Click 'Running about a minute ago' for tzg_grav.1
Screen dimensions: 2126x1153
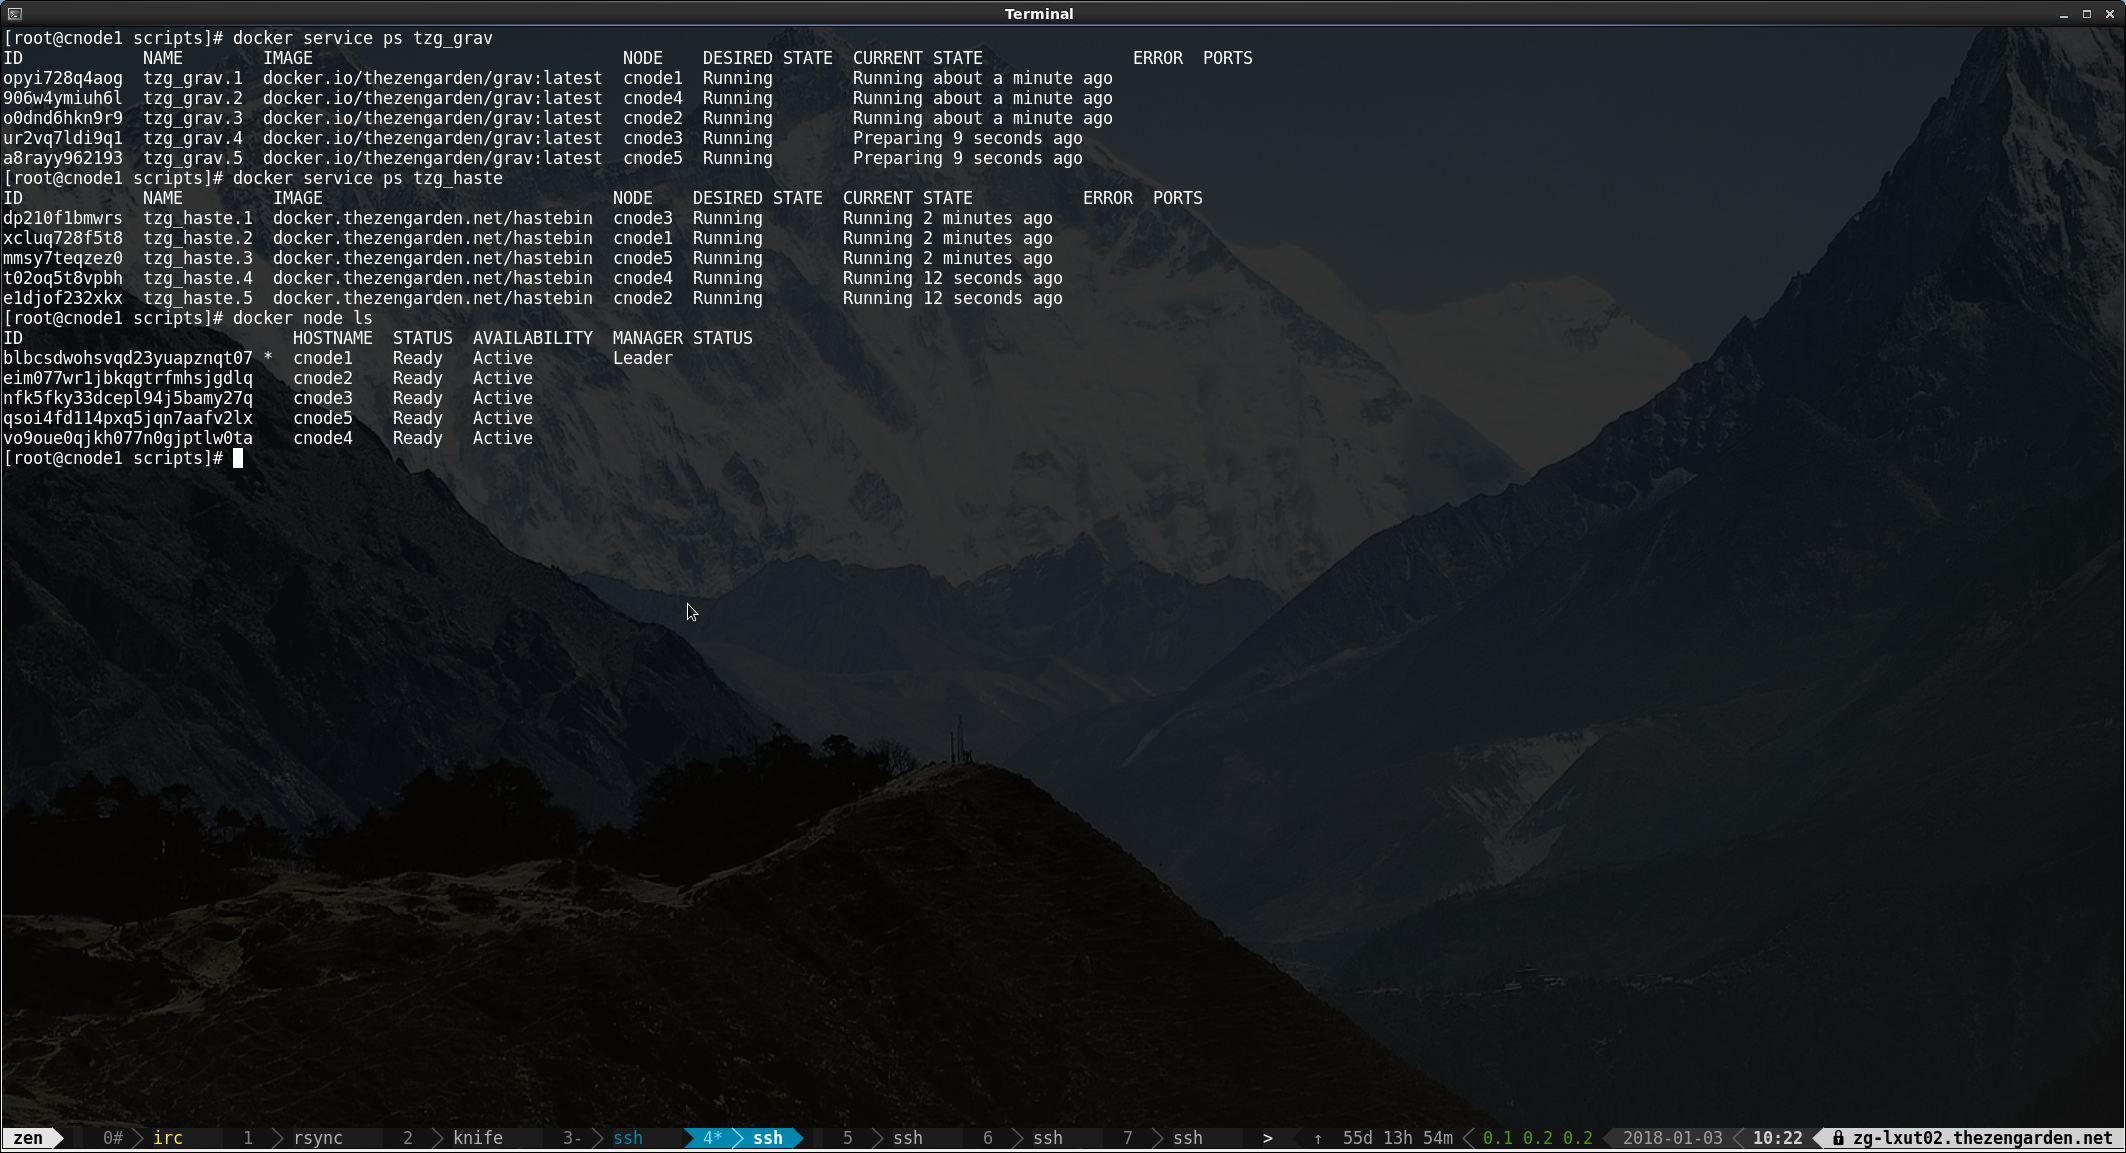[983, 78]
